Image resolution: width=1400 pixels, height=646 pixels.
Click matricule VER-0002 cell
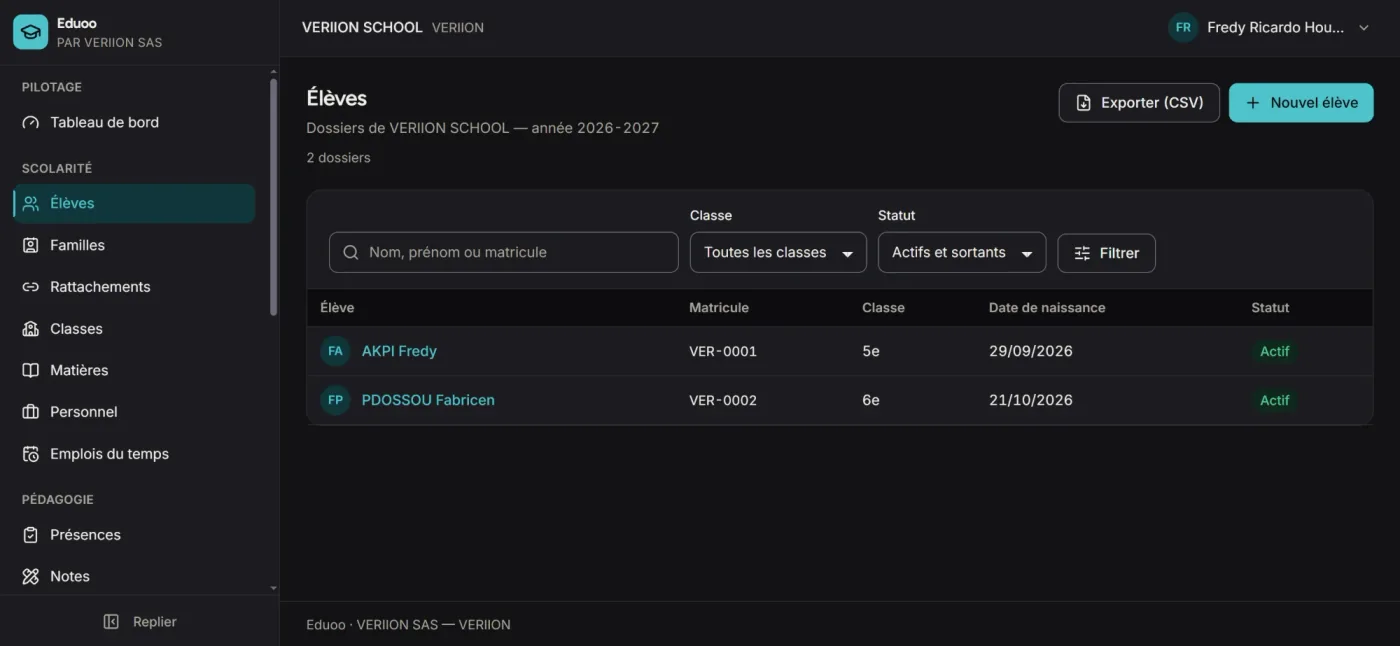point(723,400)
